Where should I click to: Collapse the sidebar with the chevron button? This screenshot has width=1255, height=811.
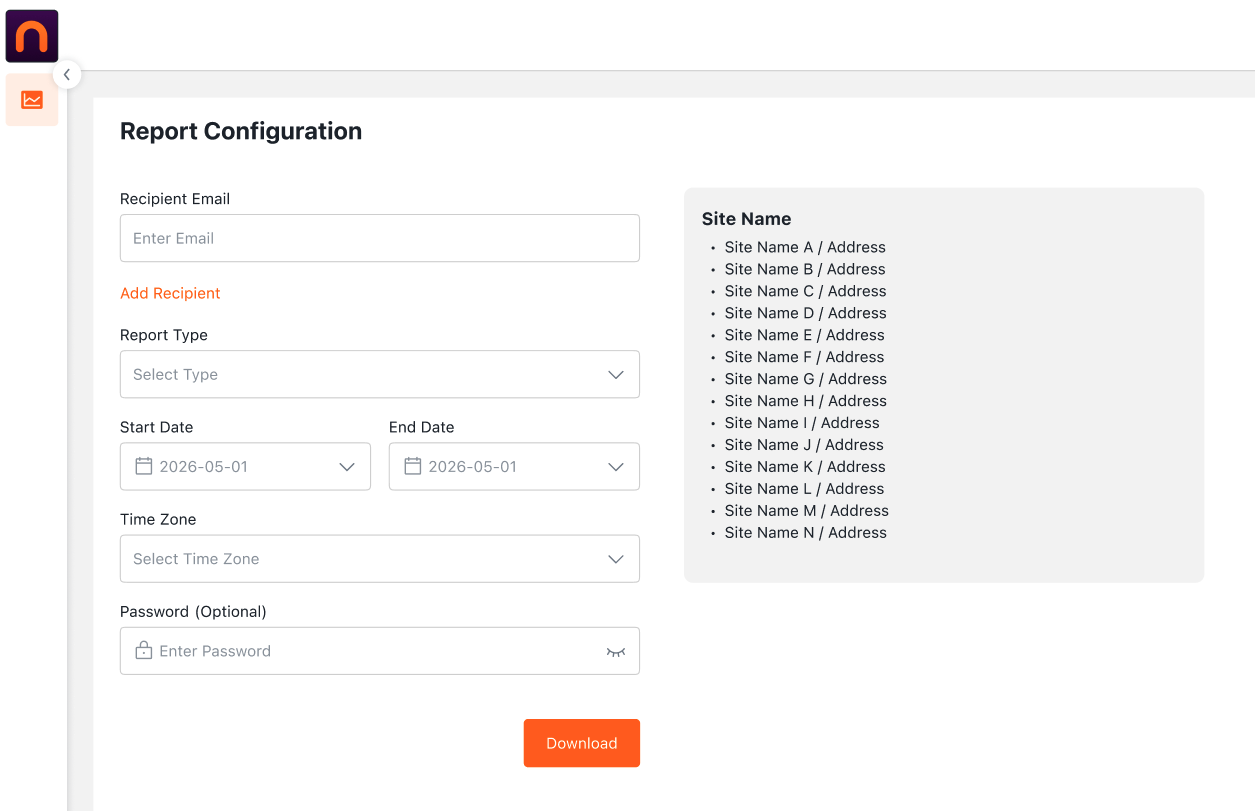[x=67, y=74]
